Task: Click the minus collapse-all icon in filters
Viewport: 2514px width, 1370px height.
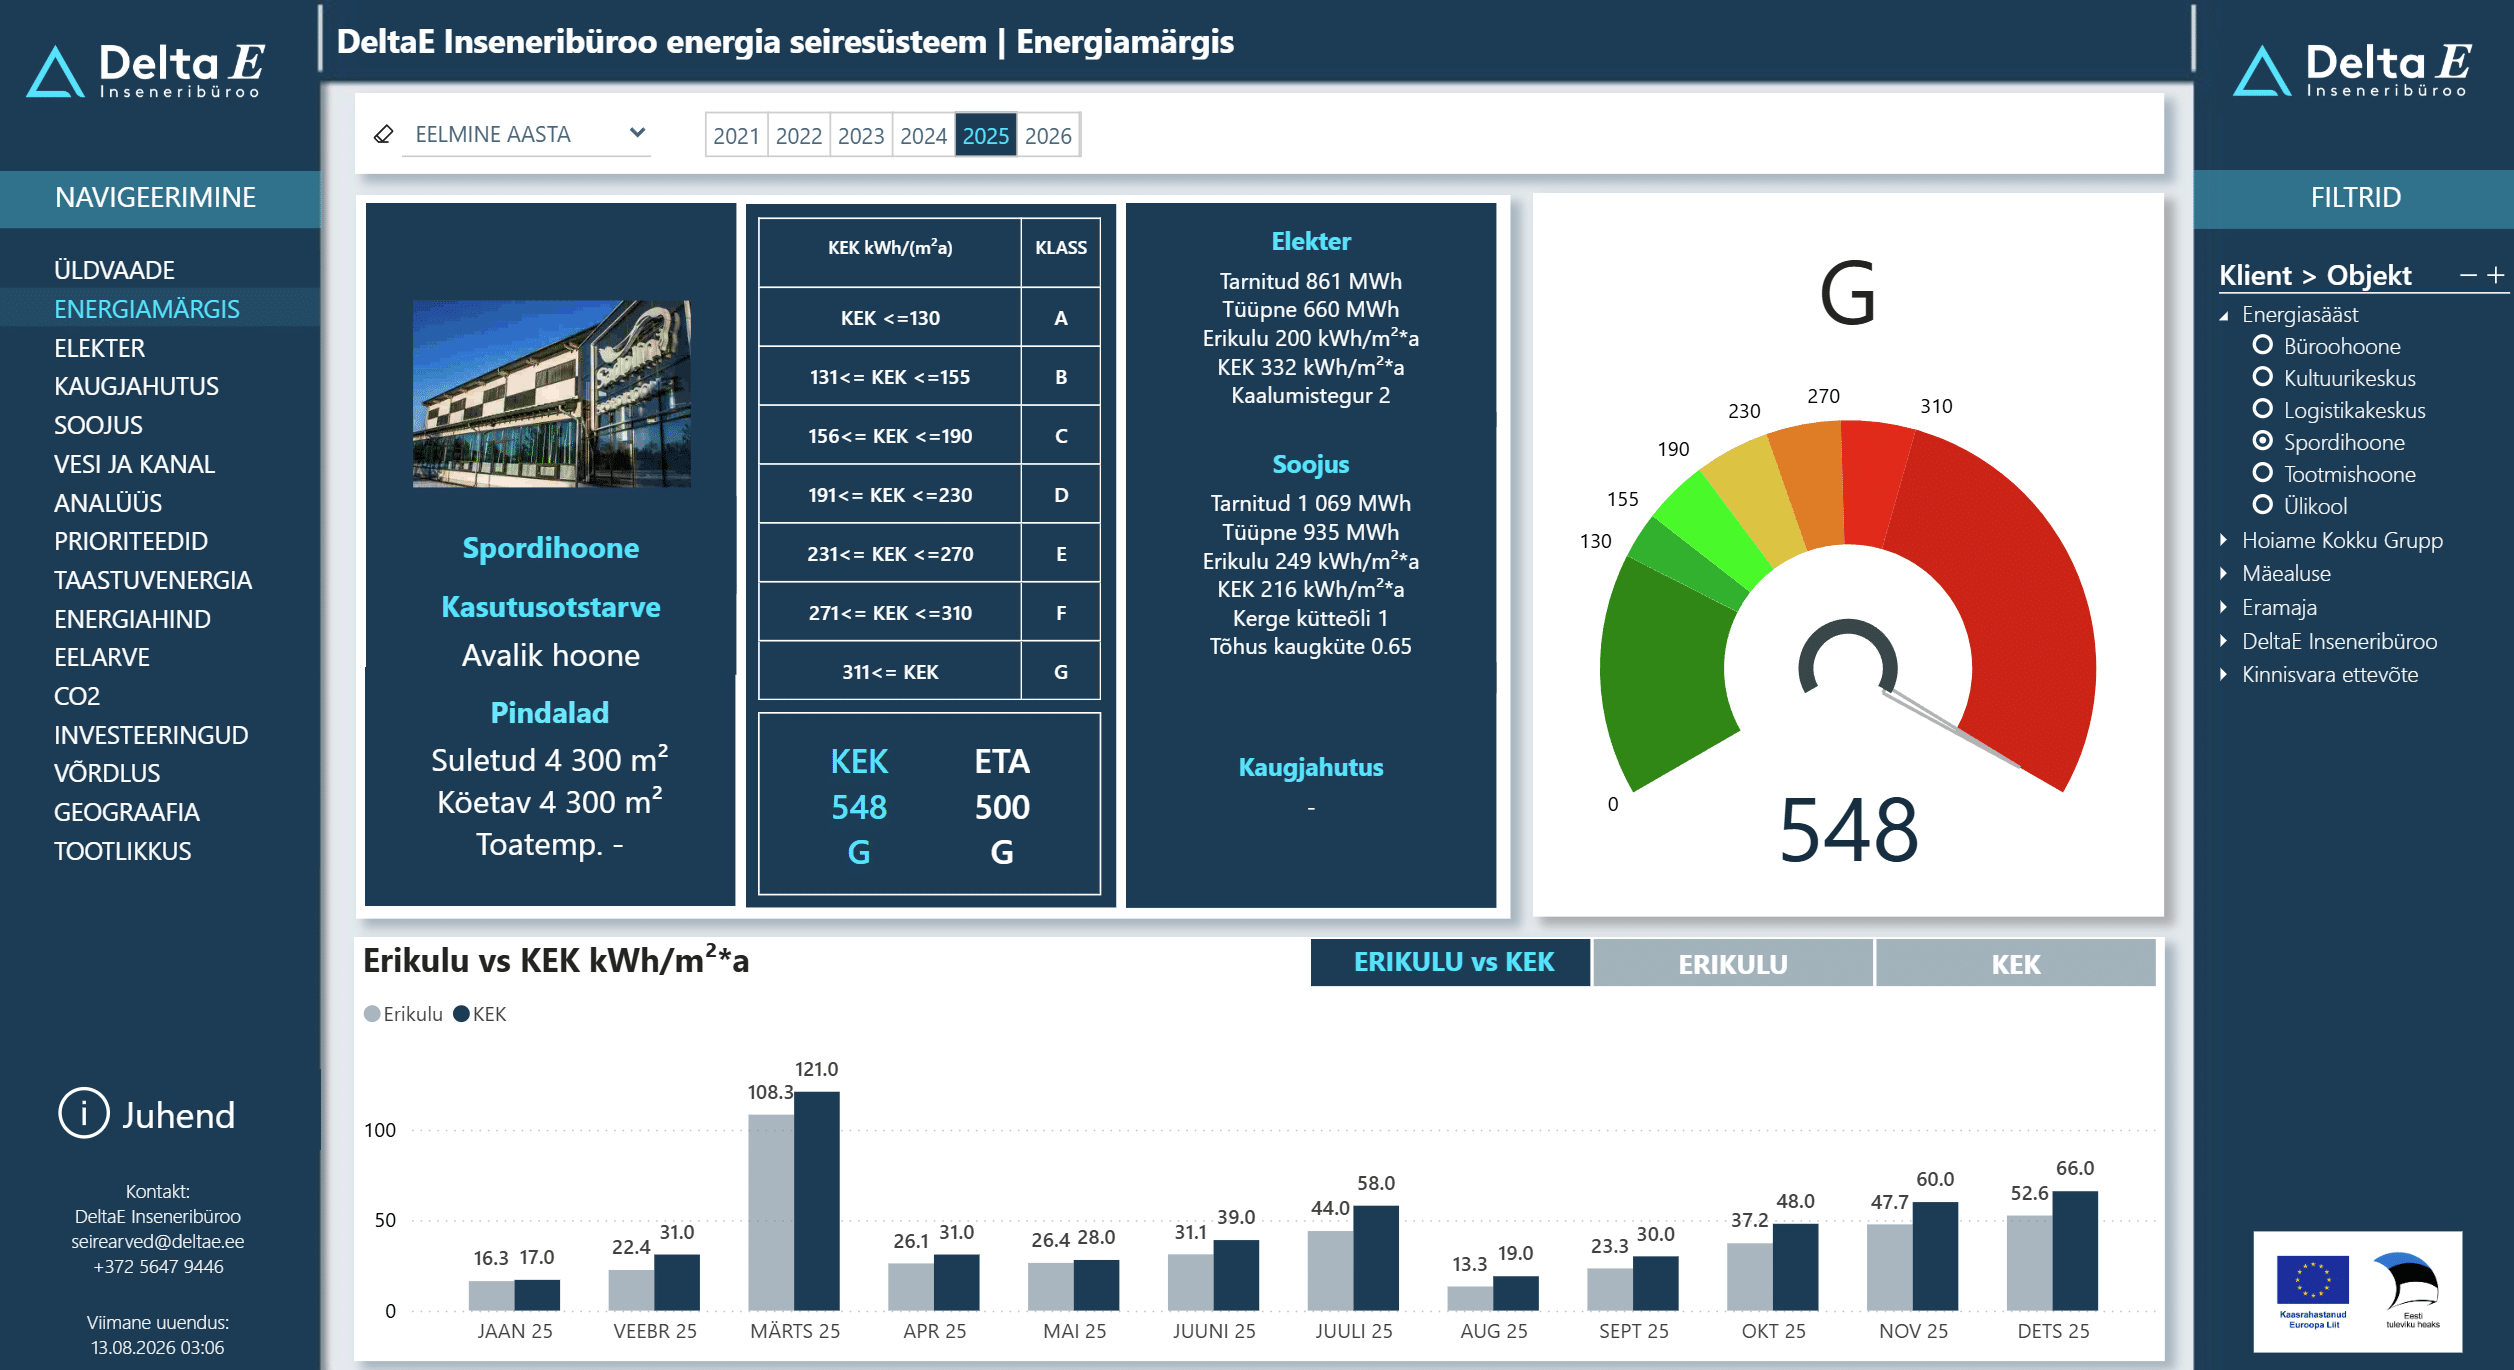Action: click(x=2468, y=275)
